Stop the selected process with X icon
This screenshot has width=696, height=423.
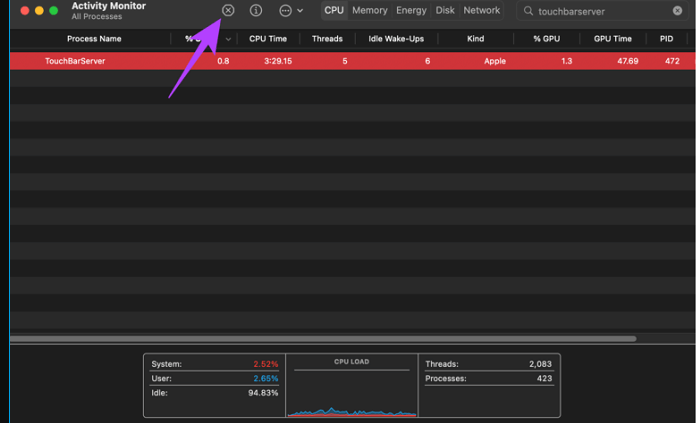[228, 10]
